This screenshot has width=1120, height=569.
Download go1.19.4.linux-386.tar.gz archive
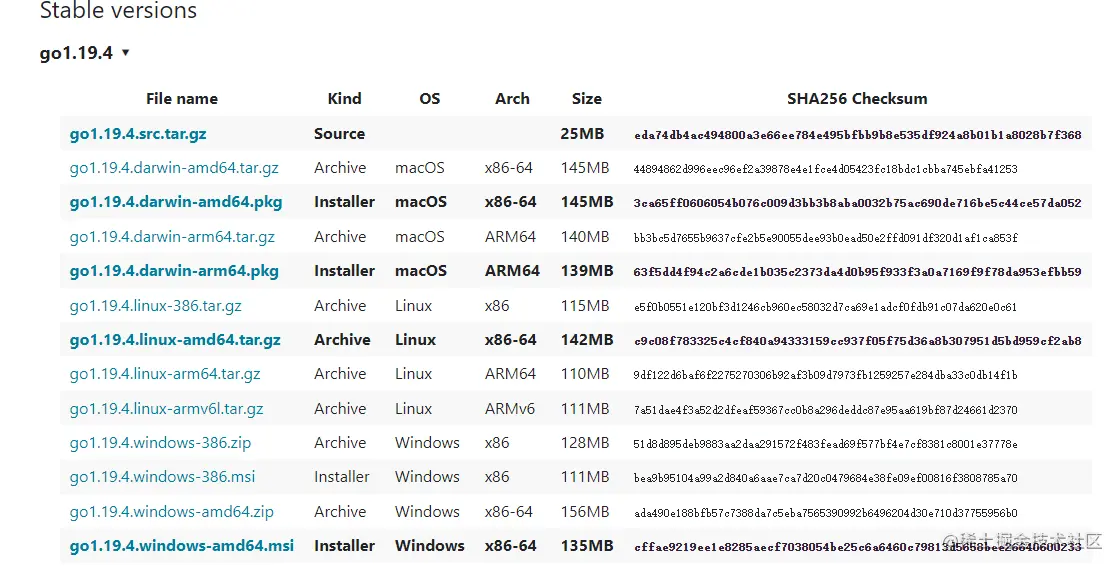click(156, 306)
